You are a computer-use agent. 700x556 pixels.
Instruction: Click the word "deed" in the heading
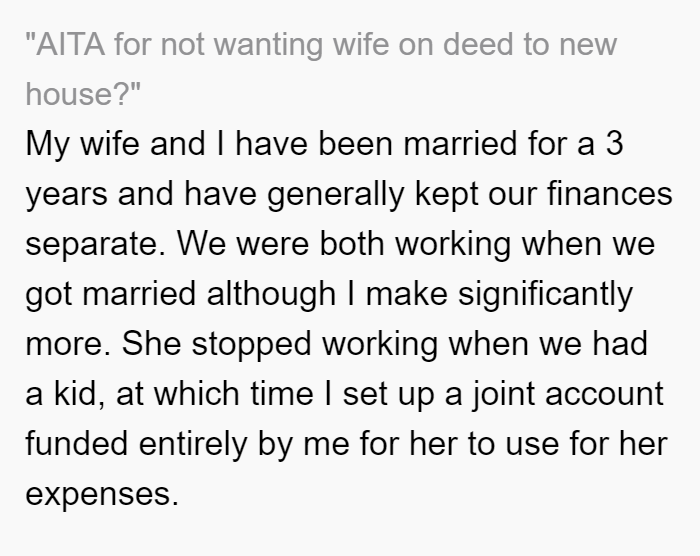pos(478,44)
